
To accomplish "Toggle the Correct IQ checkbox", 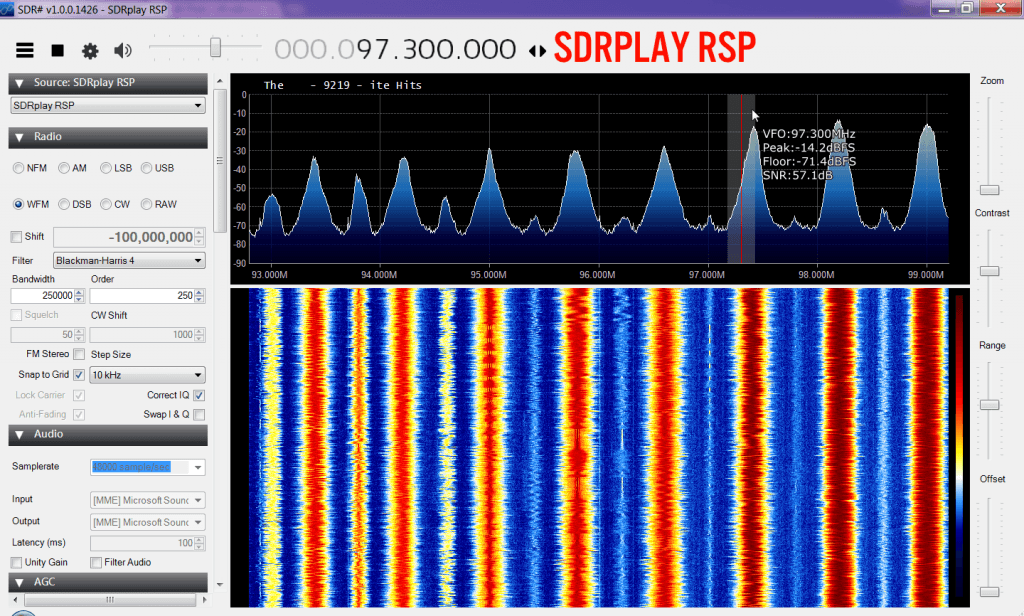I will coord(199,395).
